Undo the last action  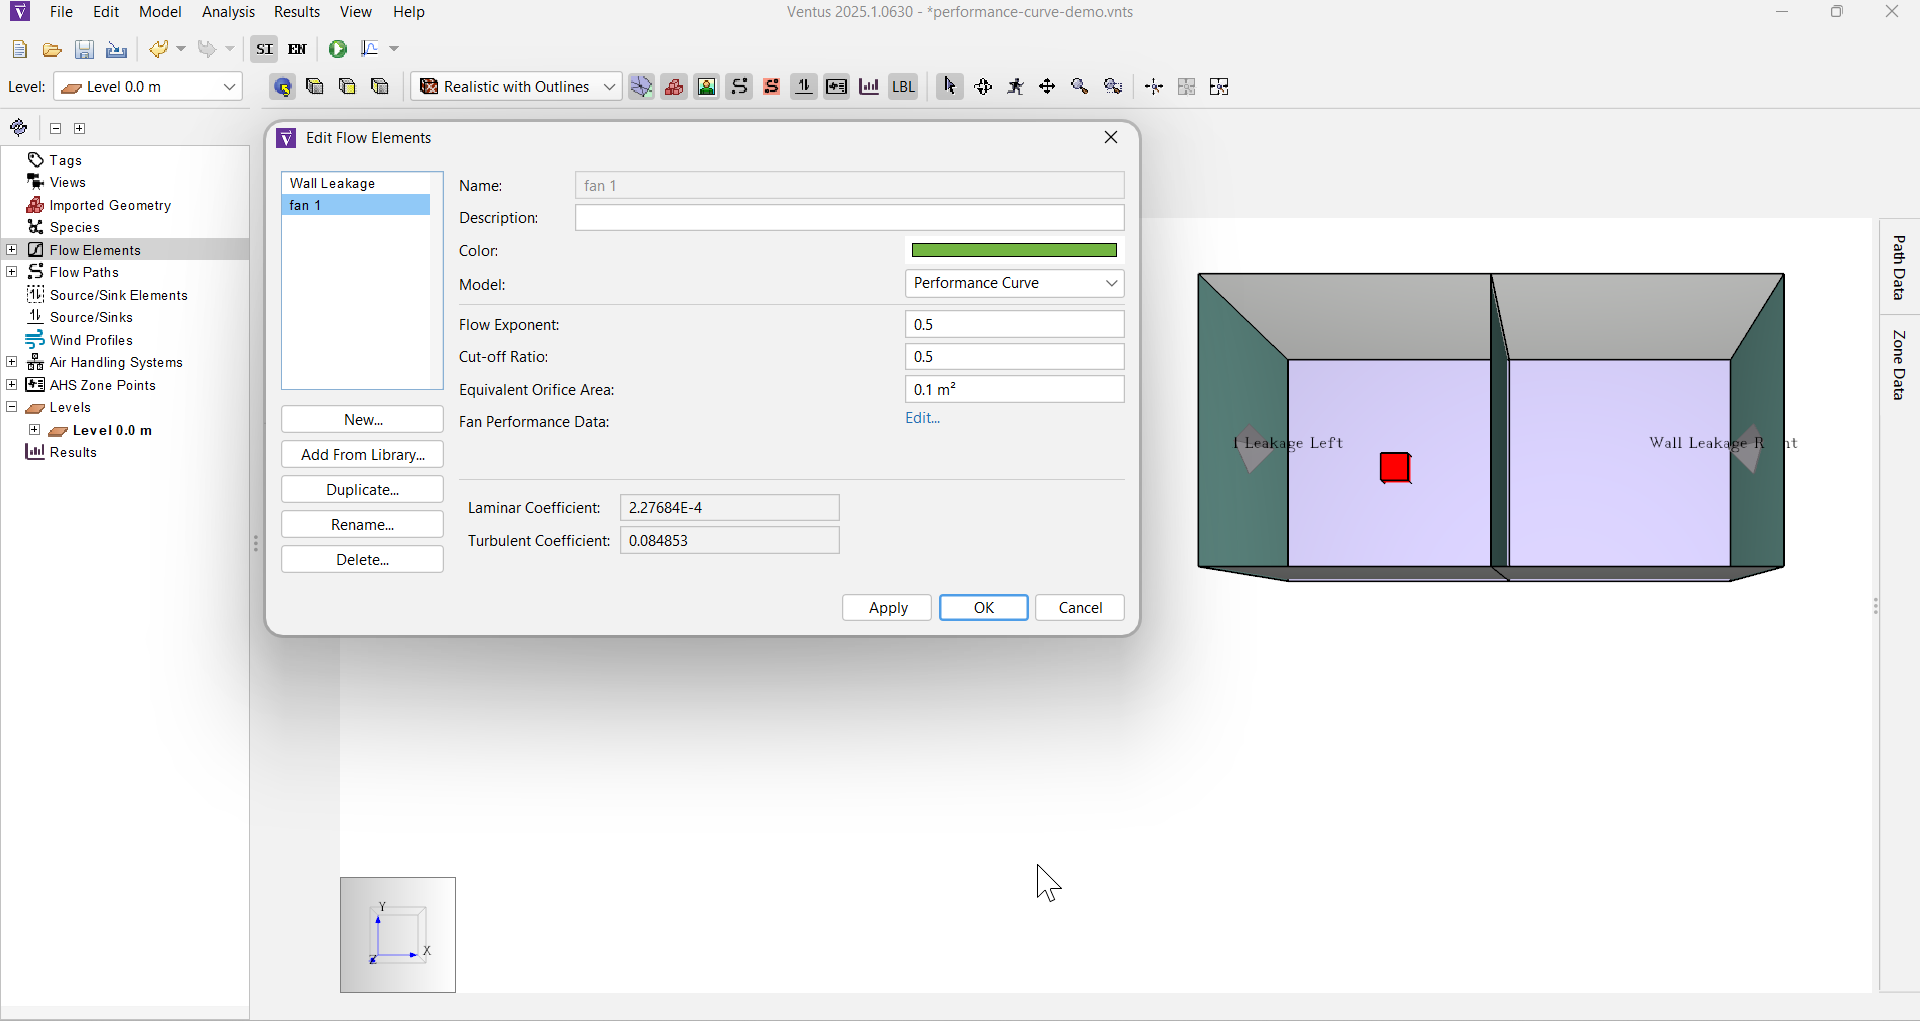(x=158, y=49)
